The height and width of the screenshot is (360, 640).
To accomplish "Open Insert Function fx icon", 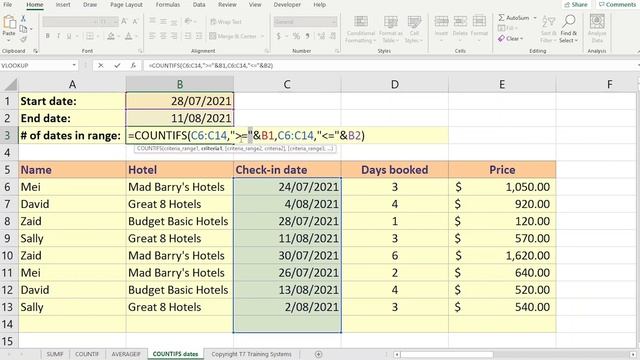I will coord(133,65).
